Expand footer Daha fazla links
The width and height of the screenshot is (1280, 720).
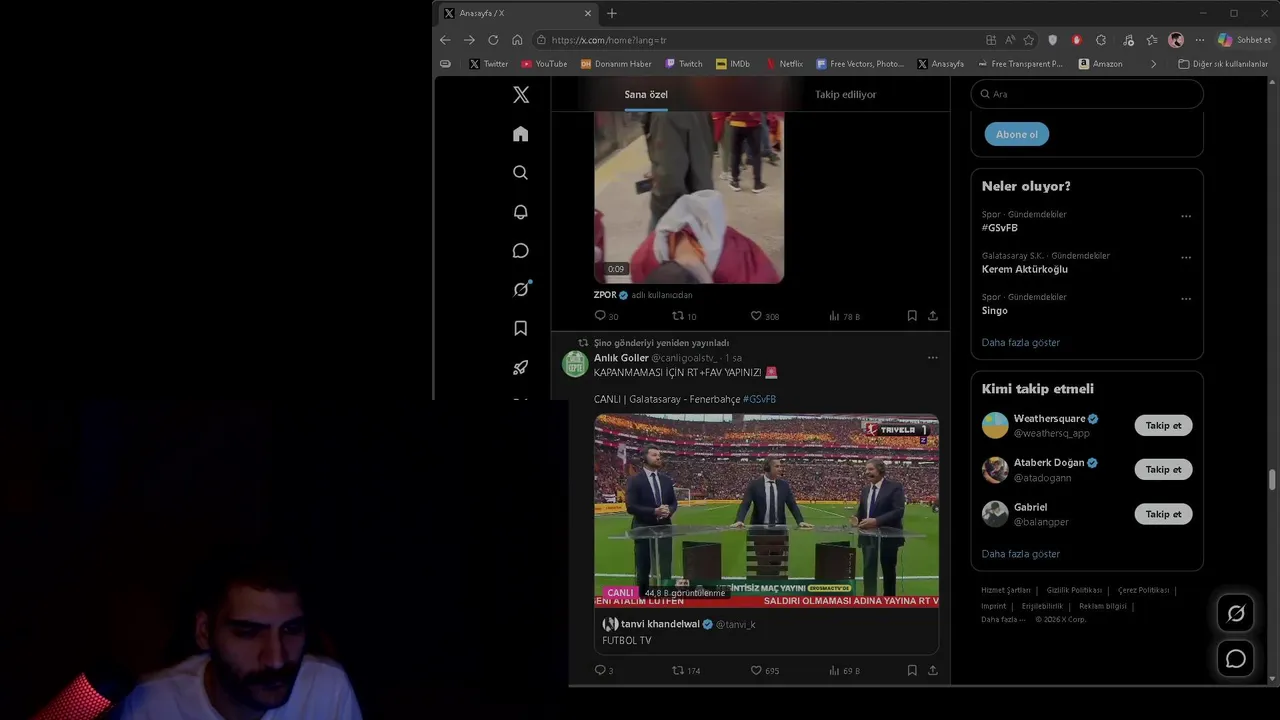[1003, 619]
